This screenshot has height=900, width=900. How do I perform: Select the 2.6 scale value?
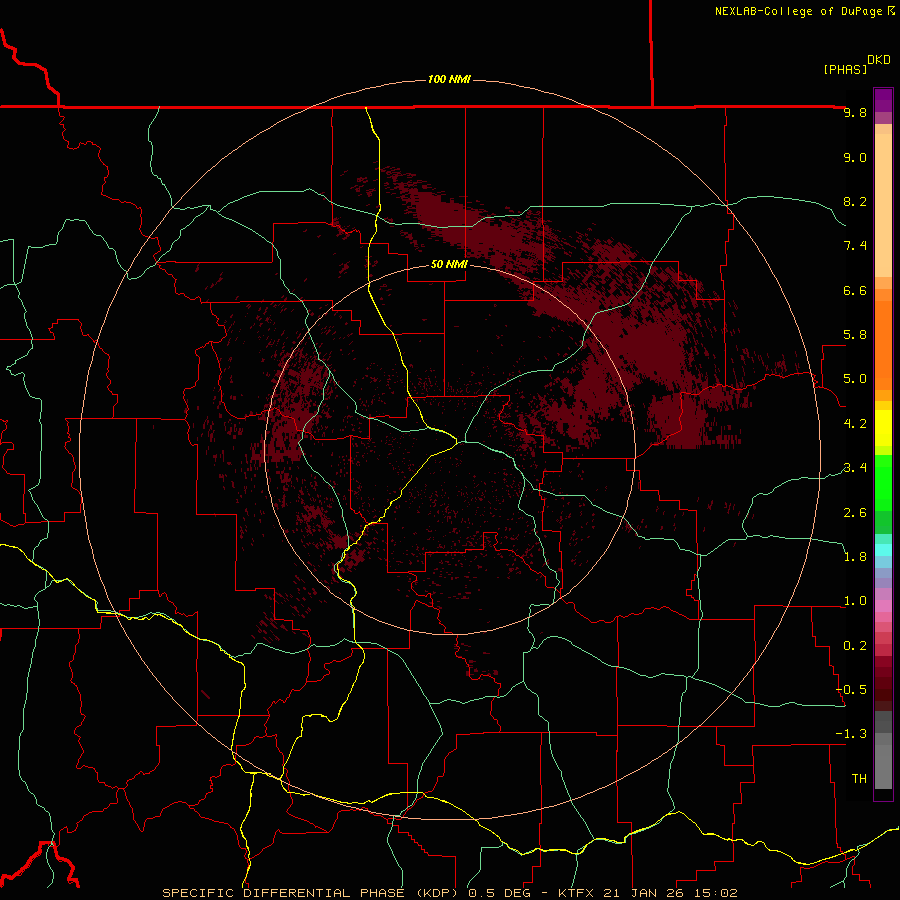coord(855,513)
